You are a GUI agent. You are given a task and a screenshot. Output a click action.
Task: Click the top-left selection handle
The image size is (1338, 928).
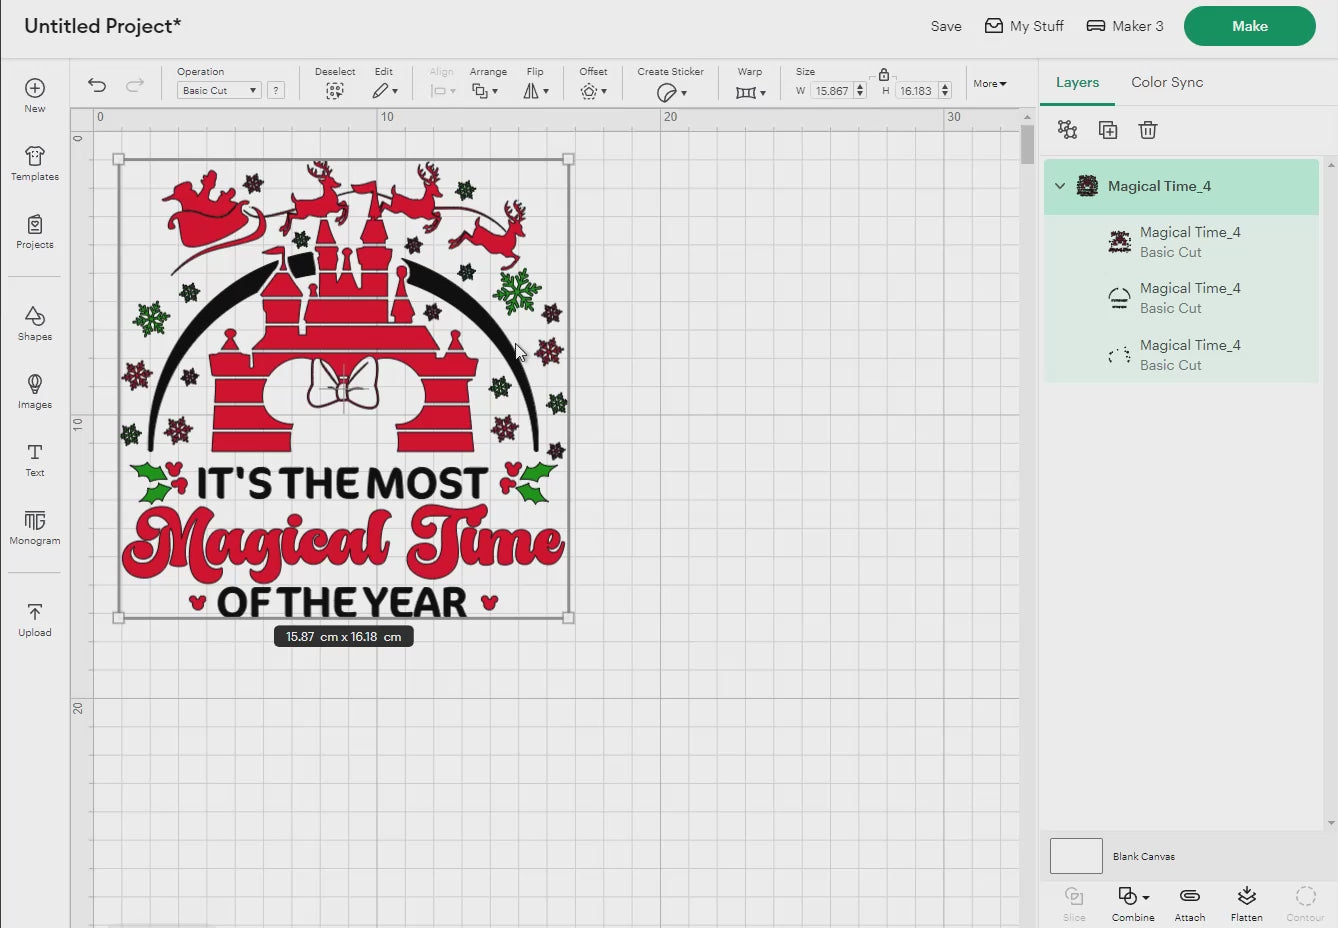[119, 159]
